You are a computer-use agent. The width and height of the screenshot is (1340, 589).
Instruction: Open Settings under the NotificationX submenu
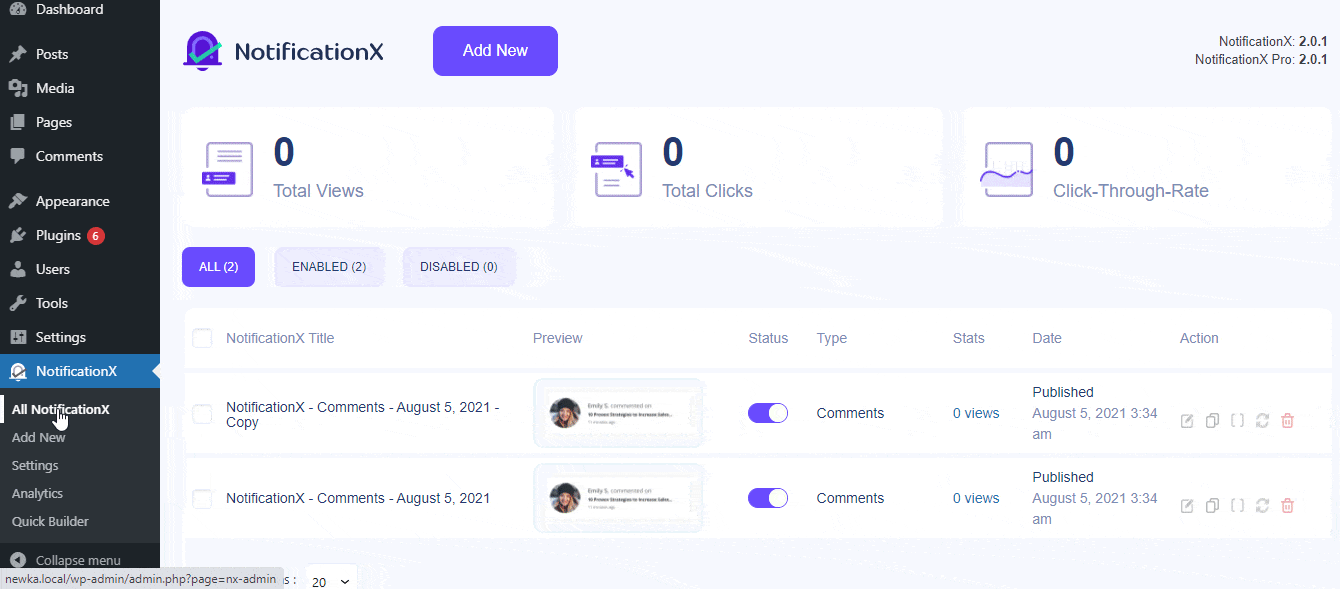35,465
